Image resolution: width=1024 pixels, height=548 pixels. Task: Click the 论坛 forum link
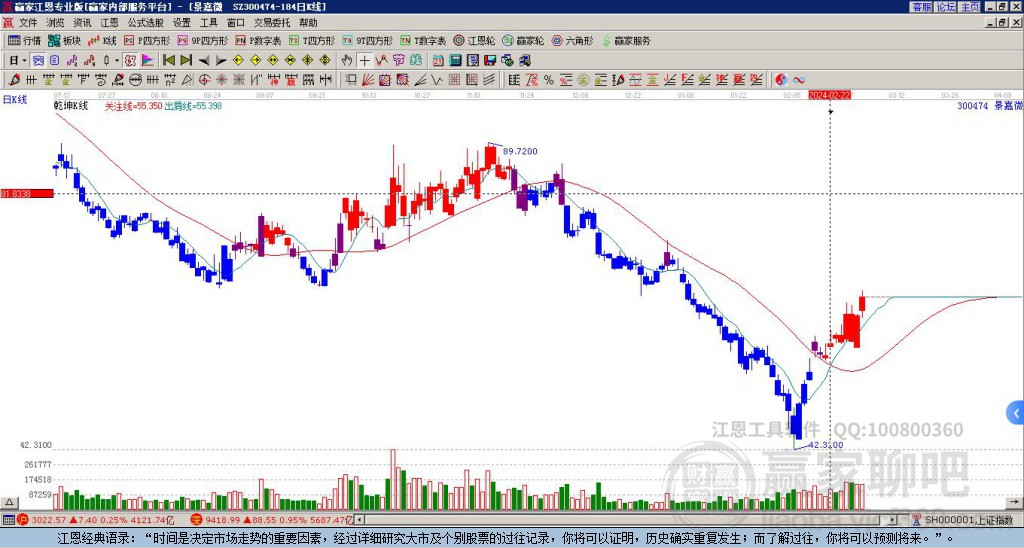click(946, 7)
